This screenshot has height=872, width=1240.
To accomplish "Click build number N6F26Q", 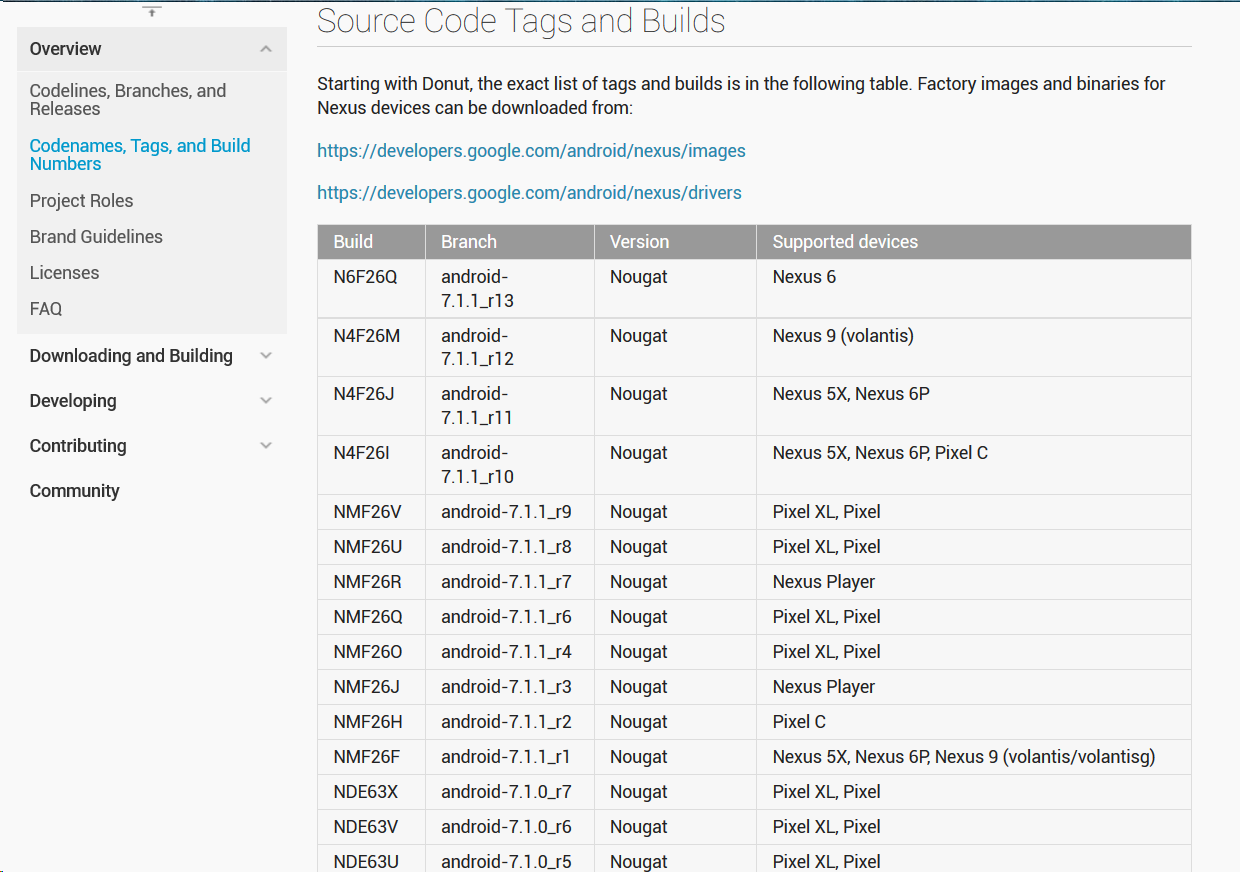I will coord(365,277).
